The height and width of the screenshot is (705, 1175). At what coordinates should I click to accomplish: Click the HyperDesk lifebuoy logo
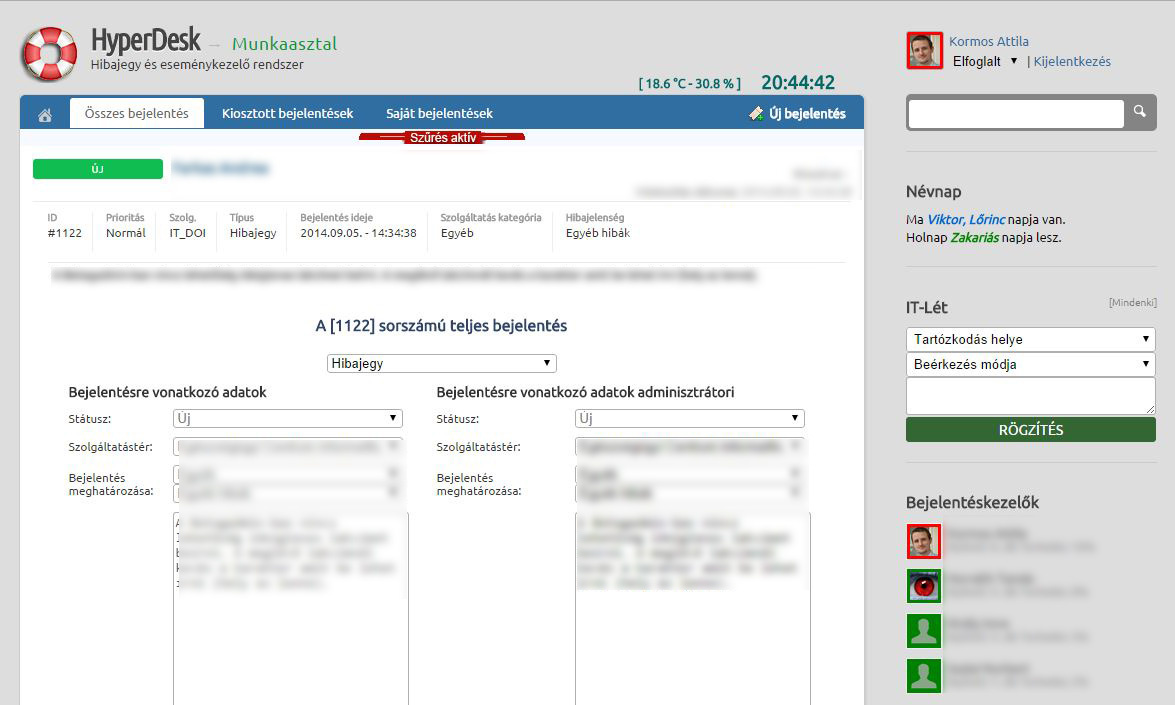coord(50,54)
